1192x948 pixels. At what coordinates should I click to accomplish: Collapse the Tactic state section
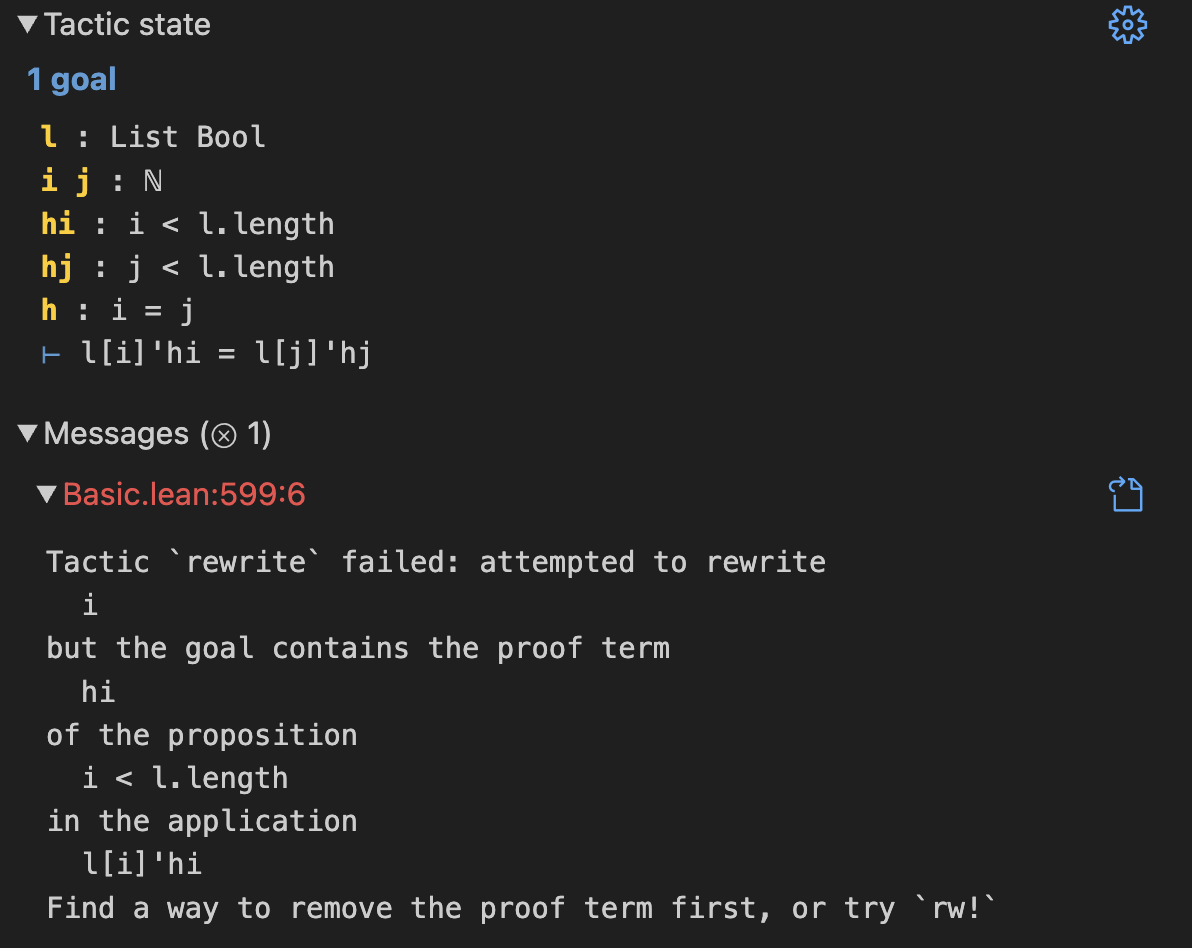[x=27, y=25]
